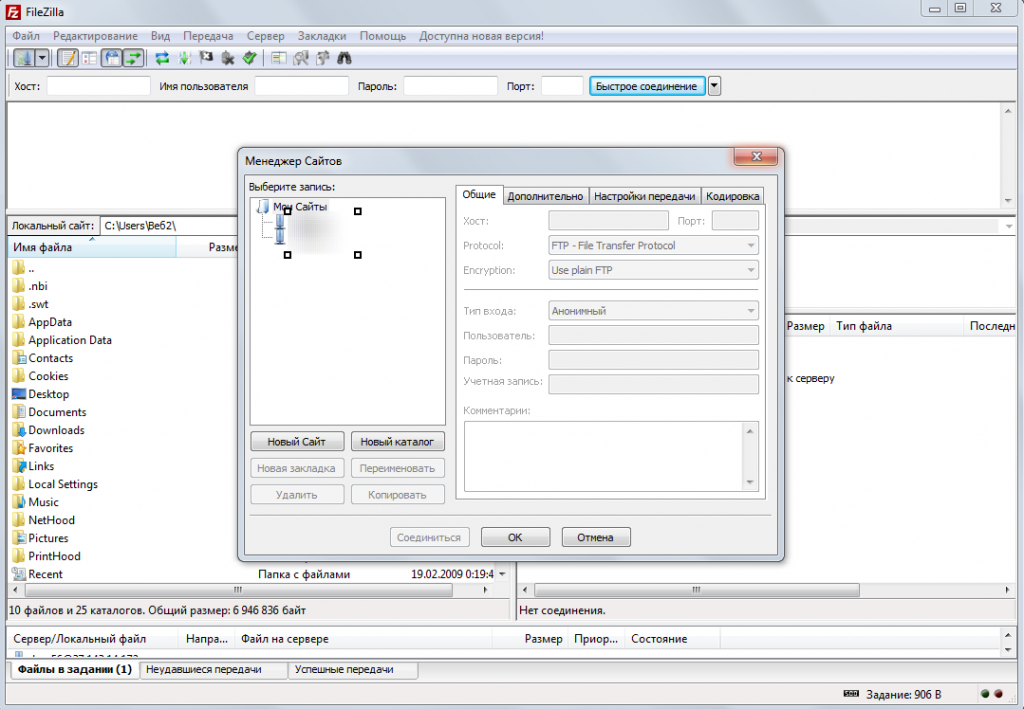The image size is (1024, 709).
Task: Toggle synchronized browsing toolbar icon
Action: (x=323, y=58)
